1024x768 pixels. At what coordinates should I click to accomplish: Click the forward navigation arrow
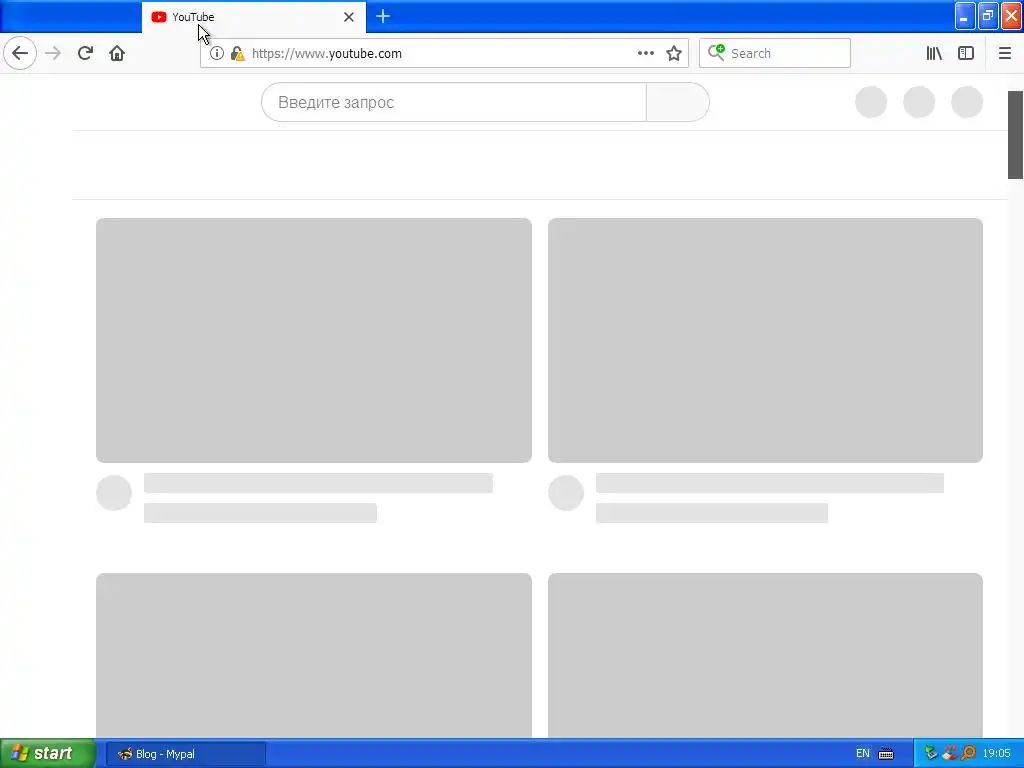pos(53,53)
